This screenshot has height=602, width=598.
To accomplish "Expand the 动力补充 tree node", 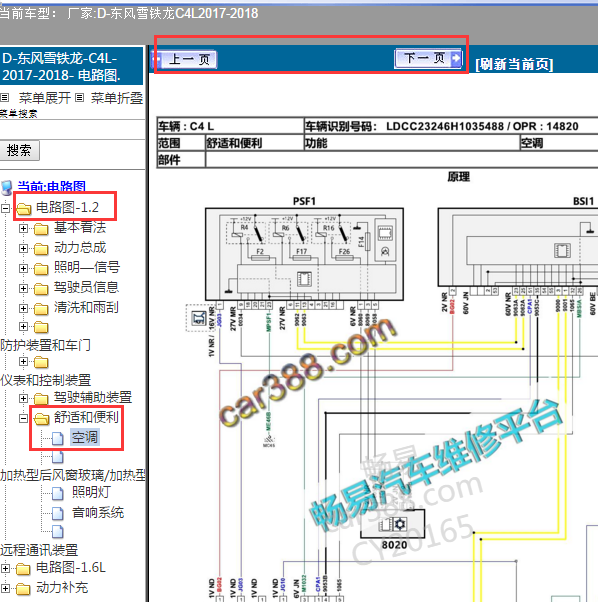I will 5,589.
